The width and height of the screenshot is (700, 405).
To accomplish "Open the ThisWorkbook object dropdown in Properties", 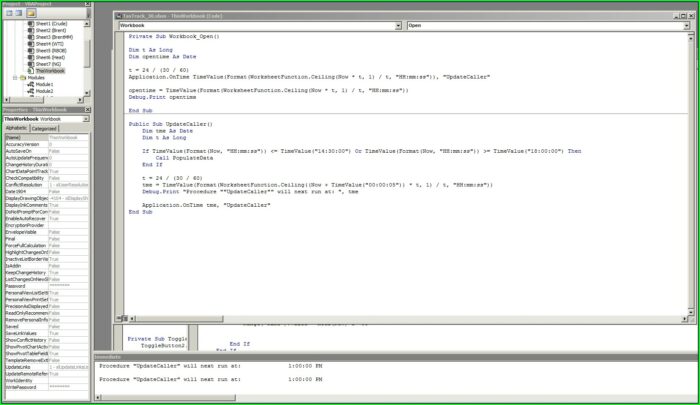I will pyautogui.click(x=86, y=119).
